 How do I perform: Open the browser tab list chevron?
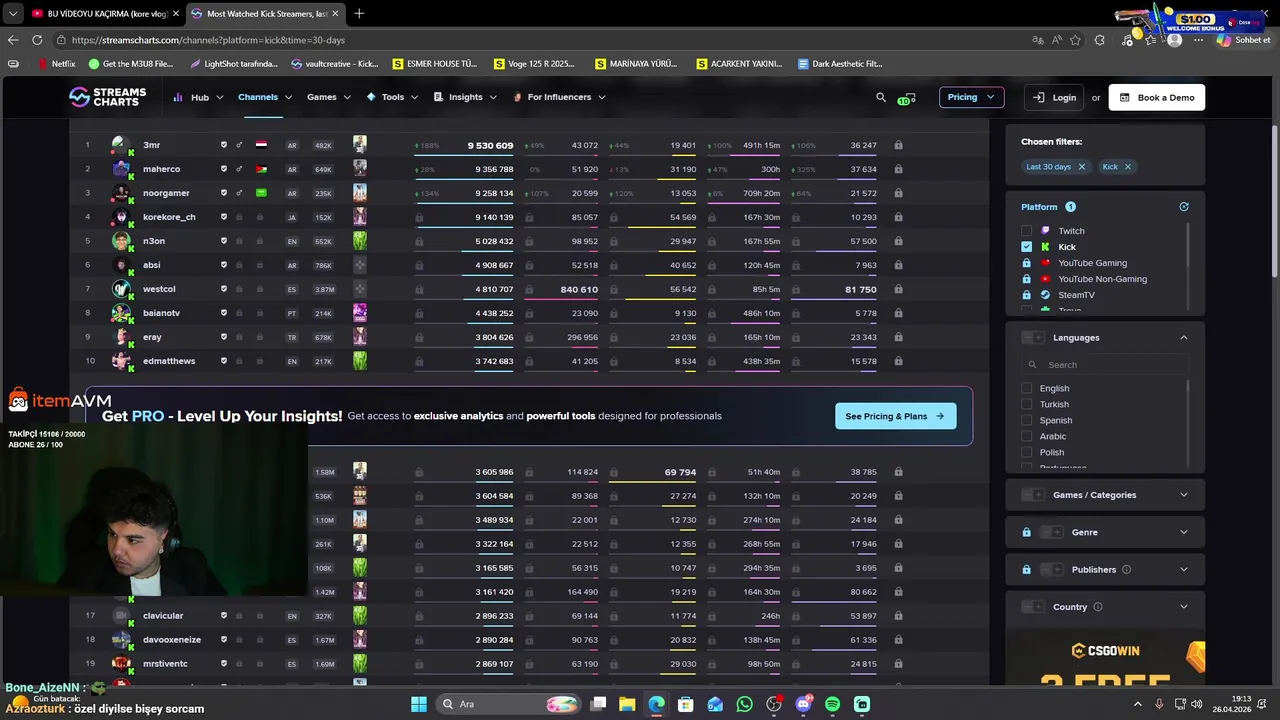pyautogui.click(x=12, y=13)
